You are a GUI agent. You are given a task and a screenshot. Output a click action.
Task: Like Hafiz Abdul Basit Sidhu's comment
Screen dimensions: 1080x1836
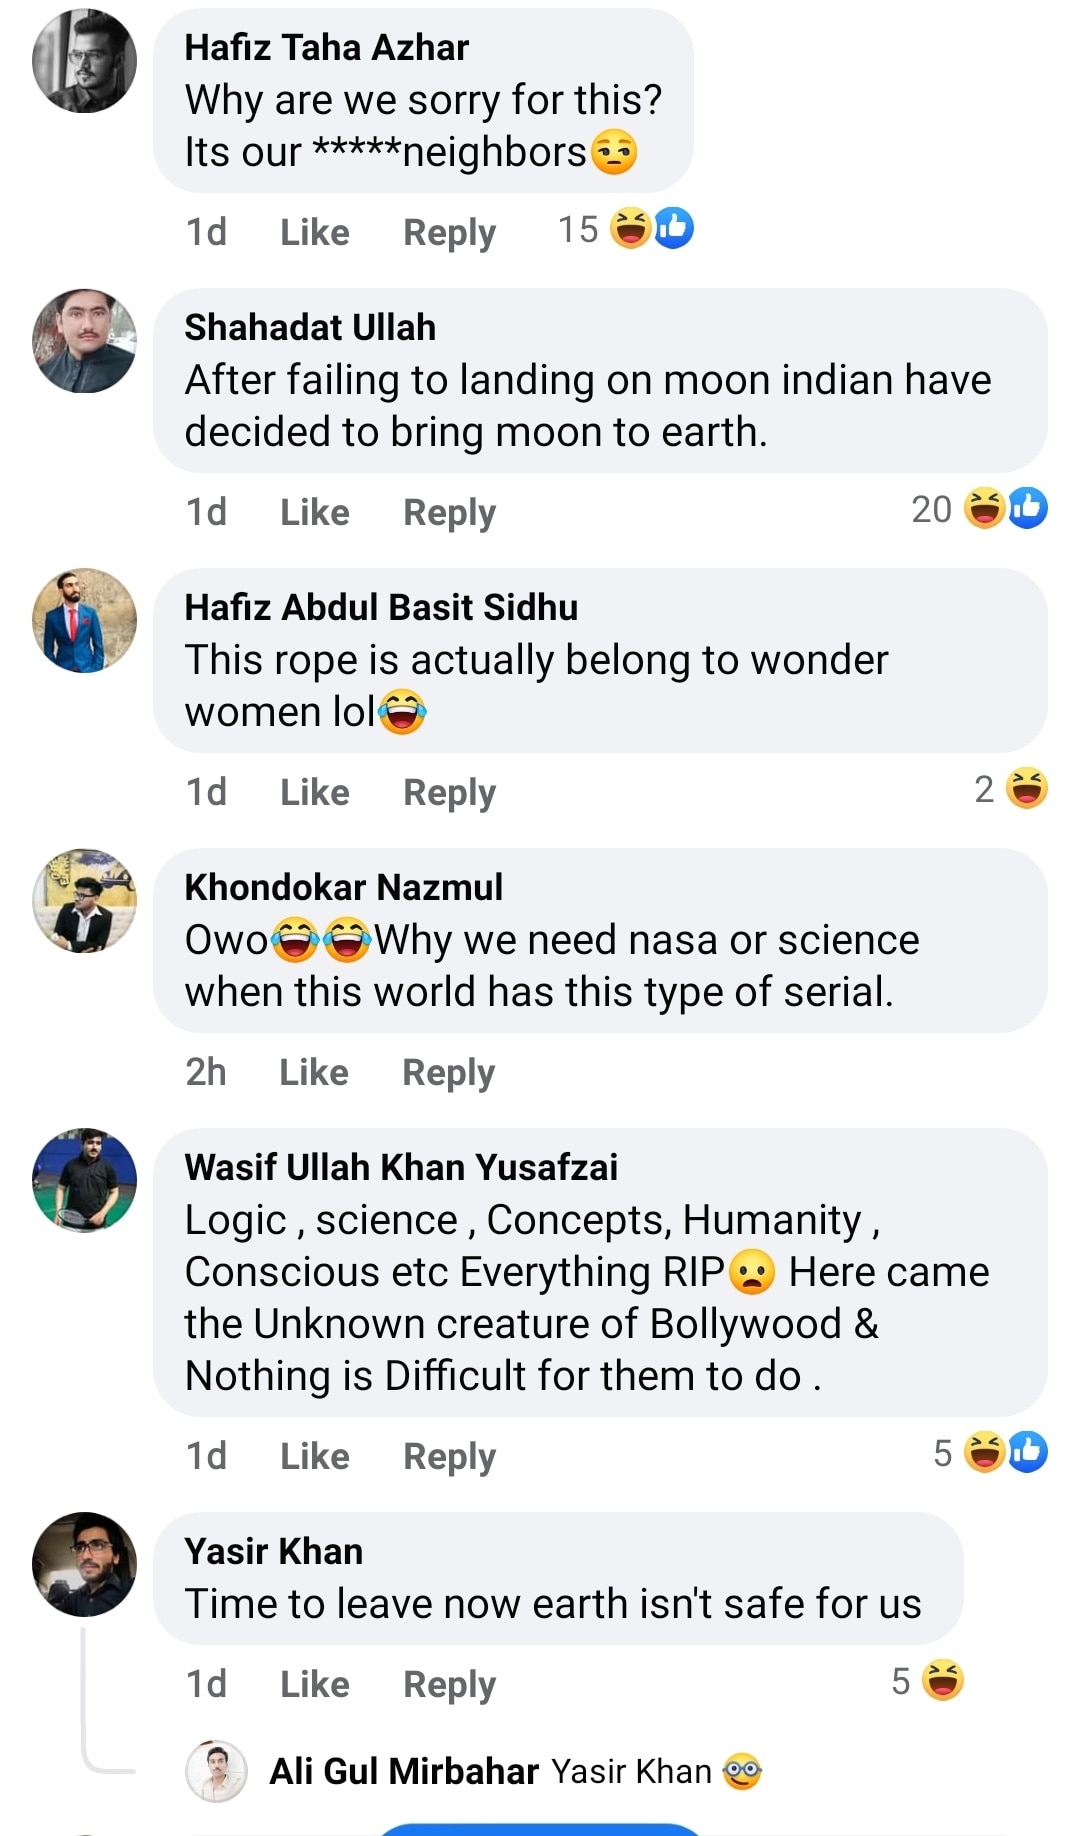point(314,793)
